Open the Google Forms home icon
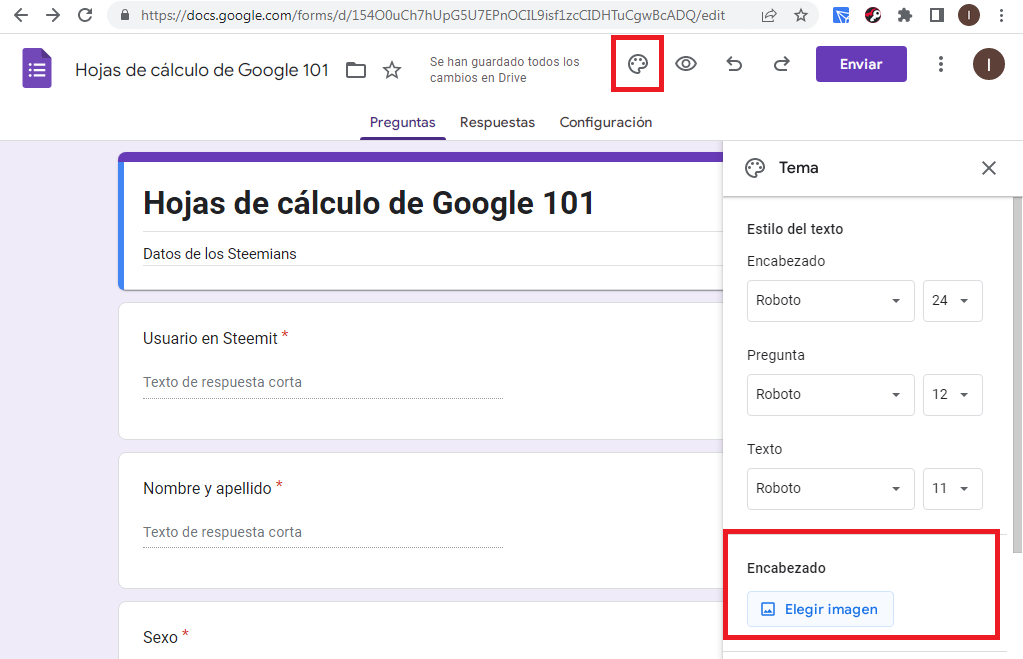This screenshot has width=1023, height=659. pos(37,69)
